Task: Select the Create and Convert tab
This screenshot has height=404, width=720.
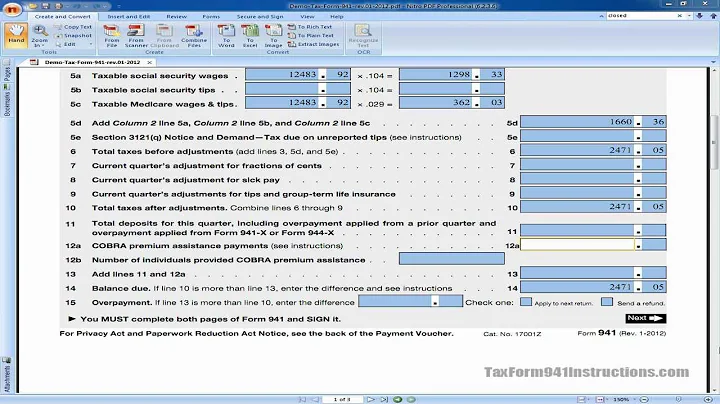Action: pos(62,17)
